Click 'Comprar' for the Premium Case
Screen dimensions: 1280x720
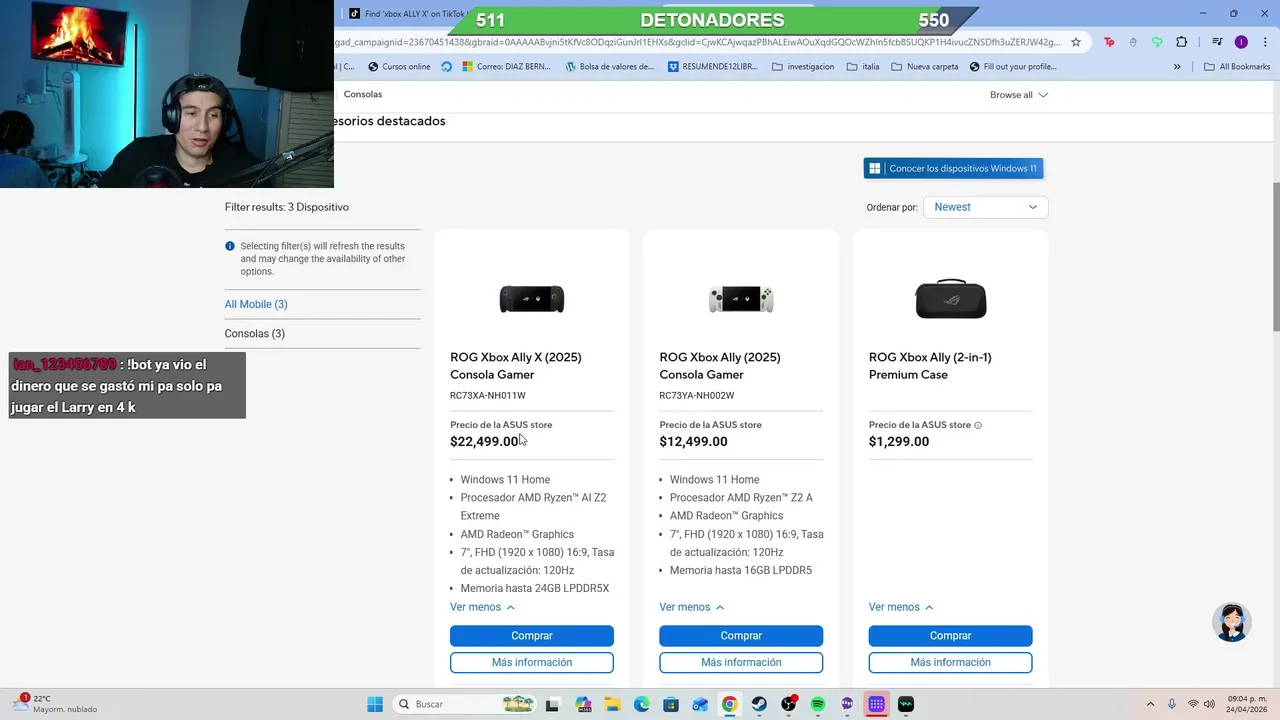point(950,636)
